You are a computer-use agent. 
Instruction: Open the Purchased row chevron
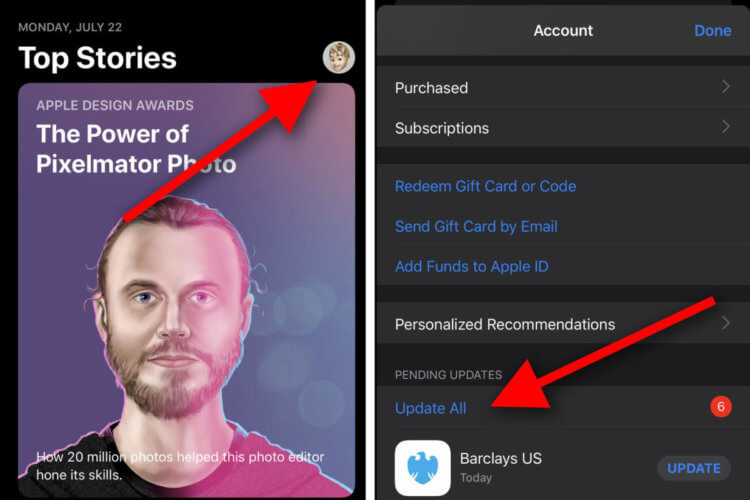[x=726, y=87]
